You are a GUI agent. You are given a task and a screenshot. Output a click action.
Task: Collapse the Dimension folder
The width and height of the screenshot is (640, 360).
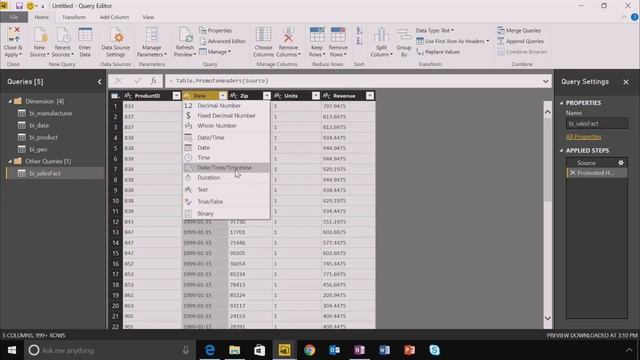tap(10, 101)
